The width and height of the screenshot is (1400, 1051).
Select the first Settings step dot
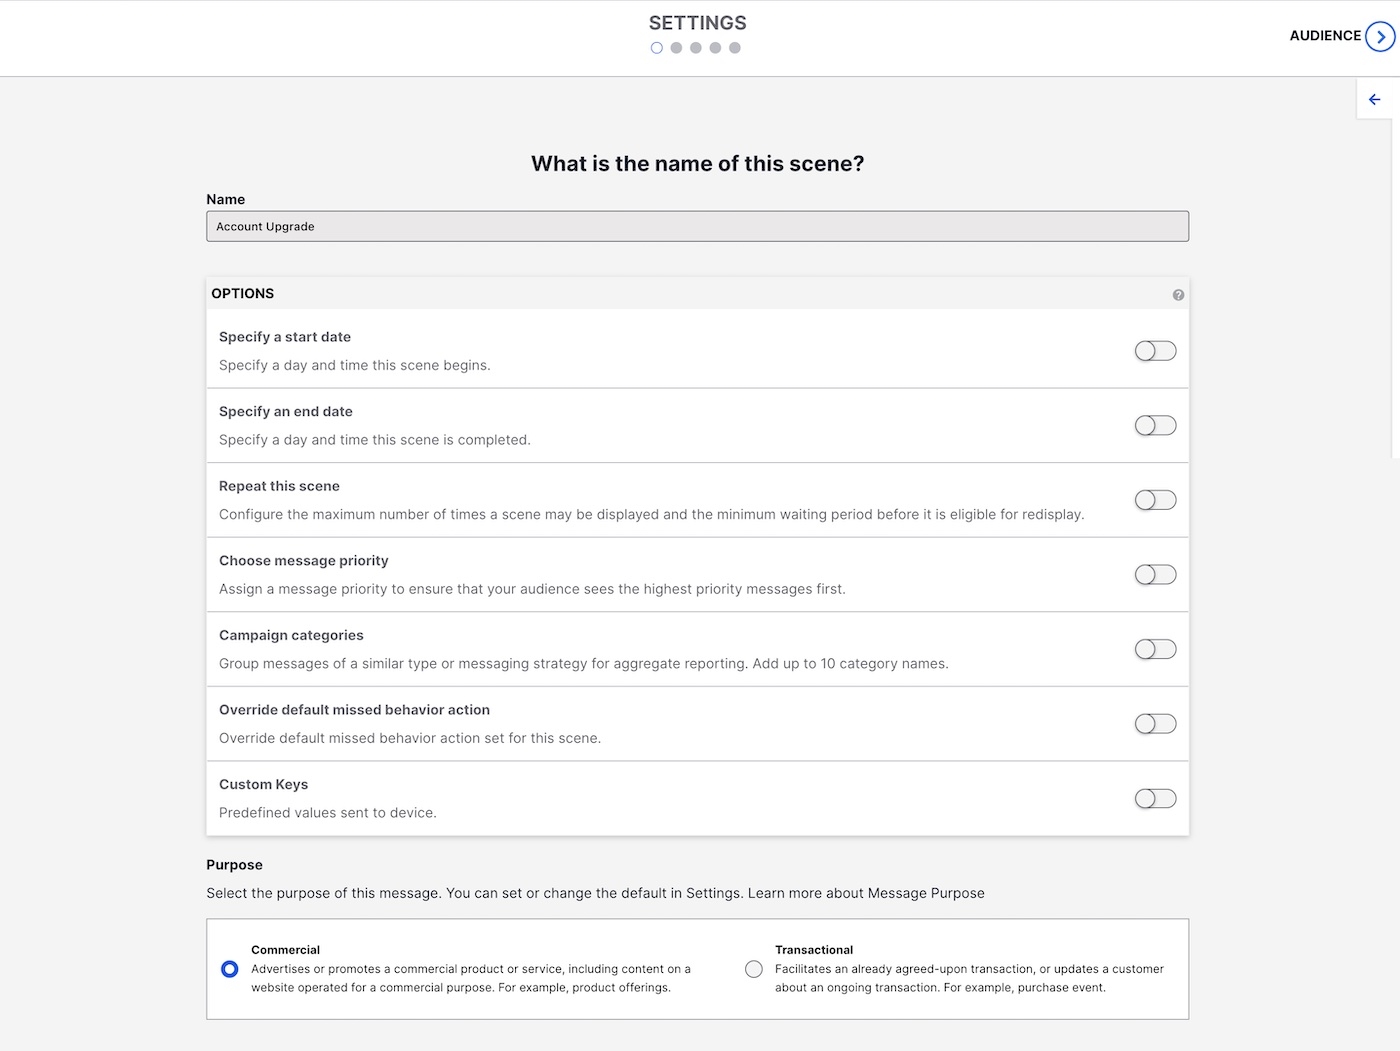[656, 48]
